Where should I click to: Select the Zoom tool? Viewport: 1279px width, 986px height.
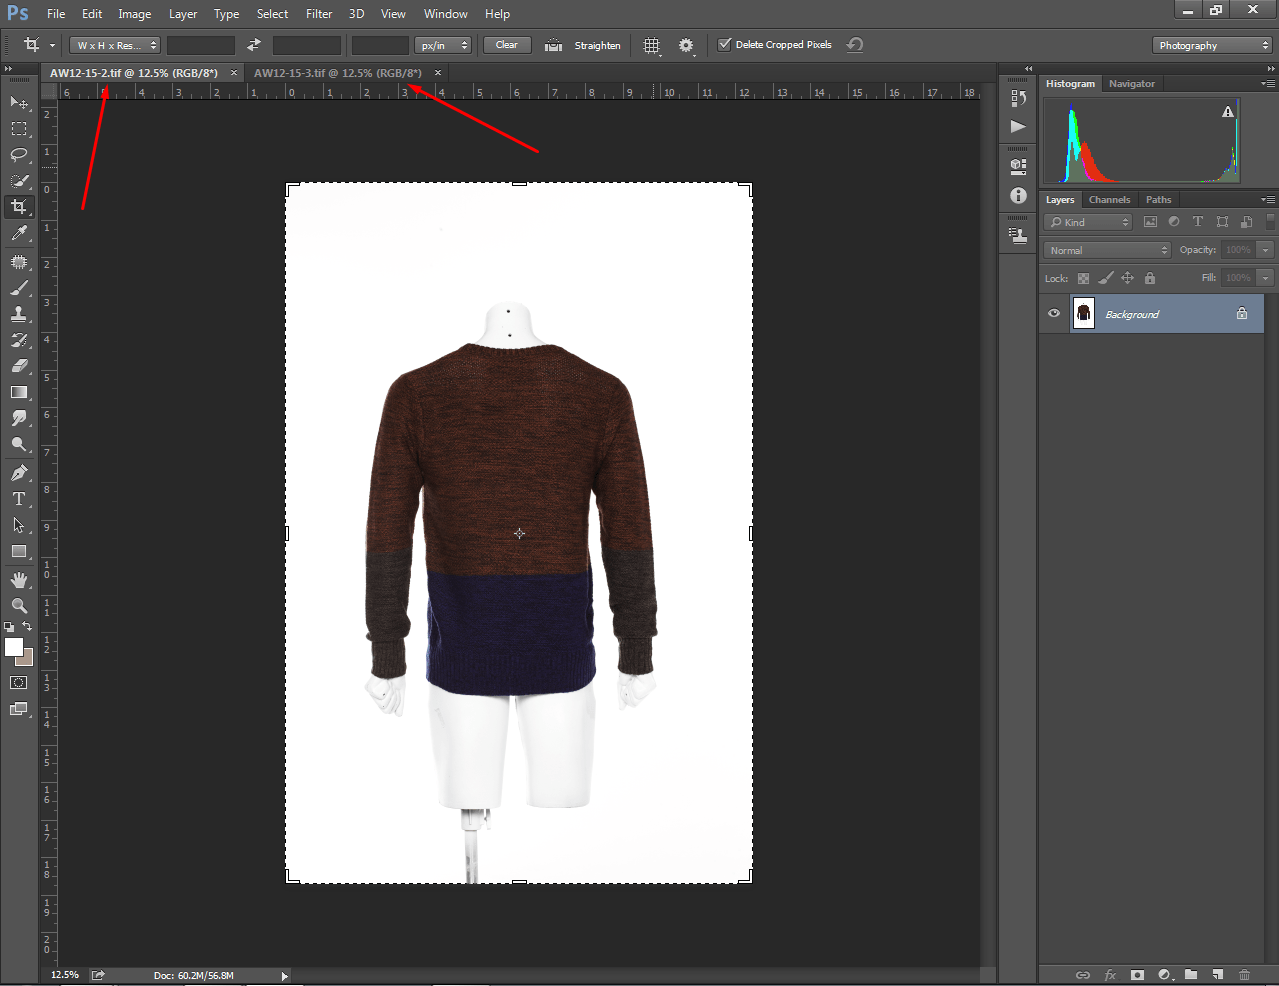19,606
